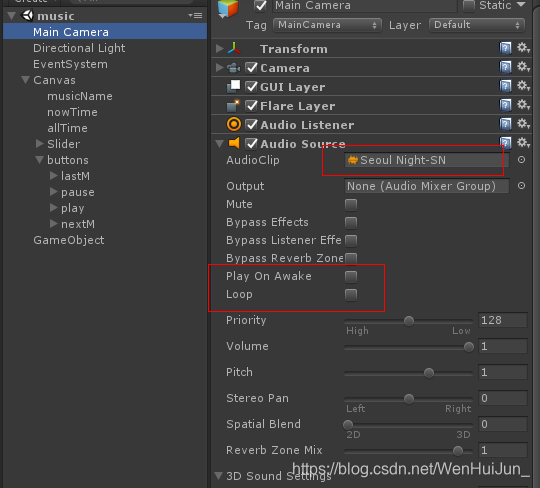Click the Main Camera name field
This screenshot has width=540, height=488.
tap(365, 6)
